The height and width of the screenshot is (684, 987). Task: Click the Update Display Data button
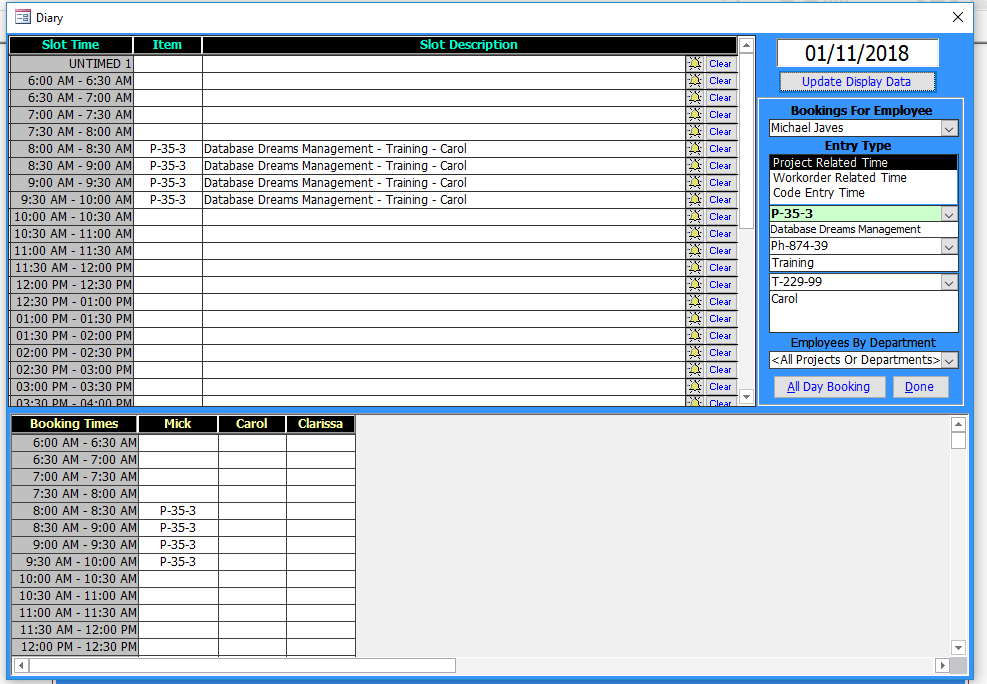857,82
